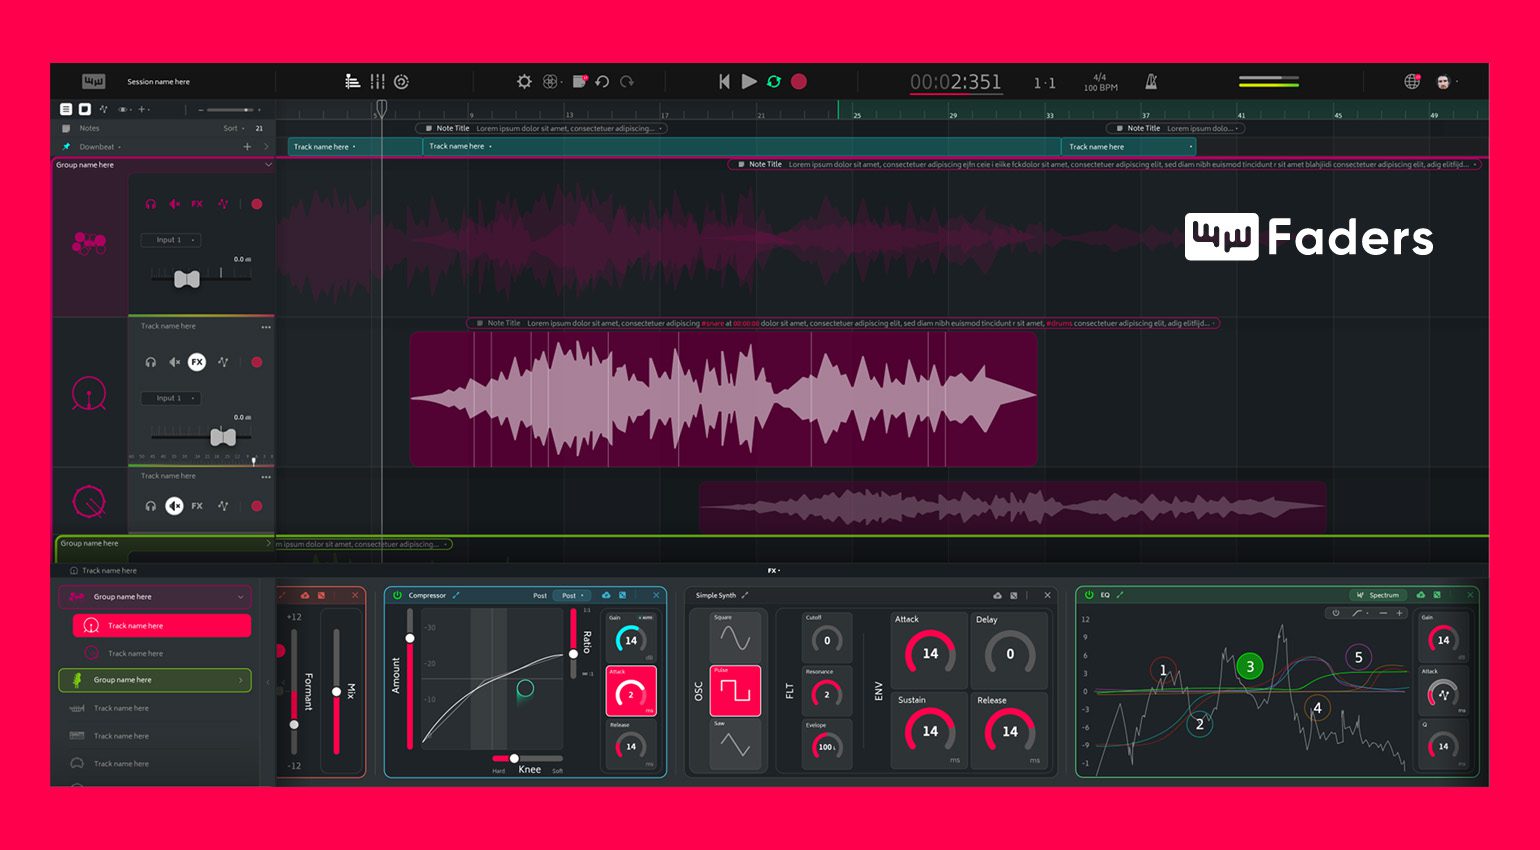Viewport: 1540px width, 850px height.
Task: Arm the group track record button
Action: (x=257, y=204)
